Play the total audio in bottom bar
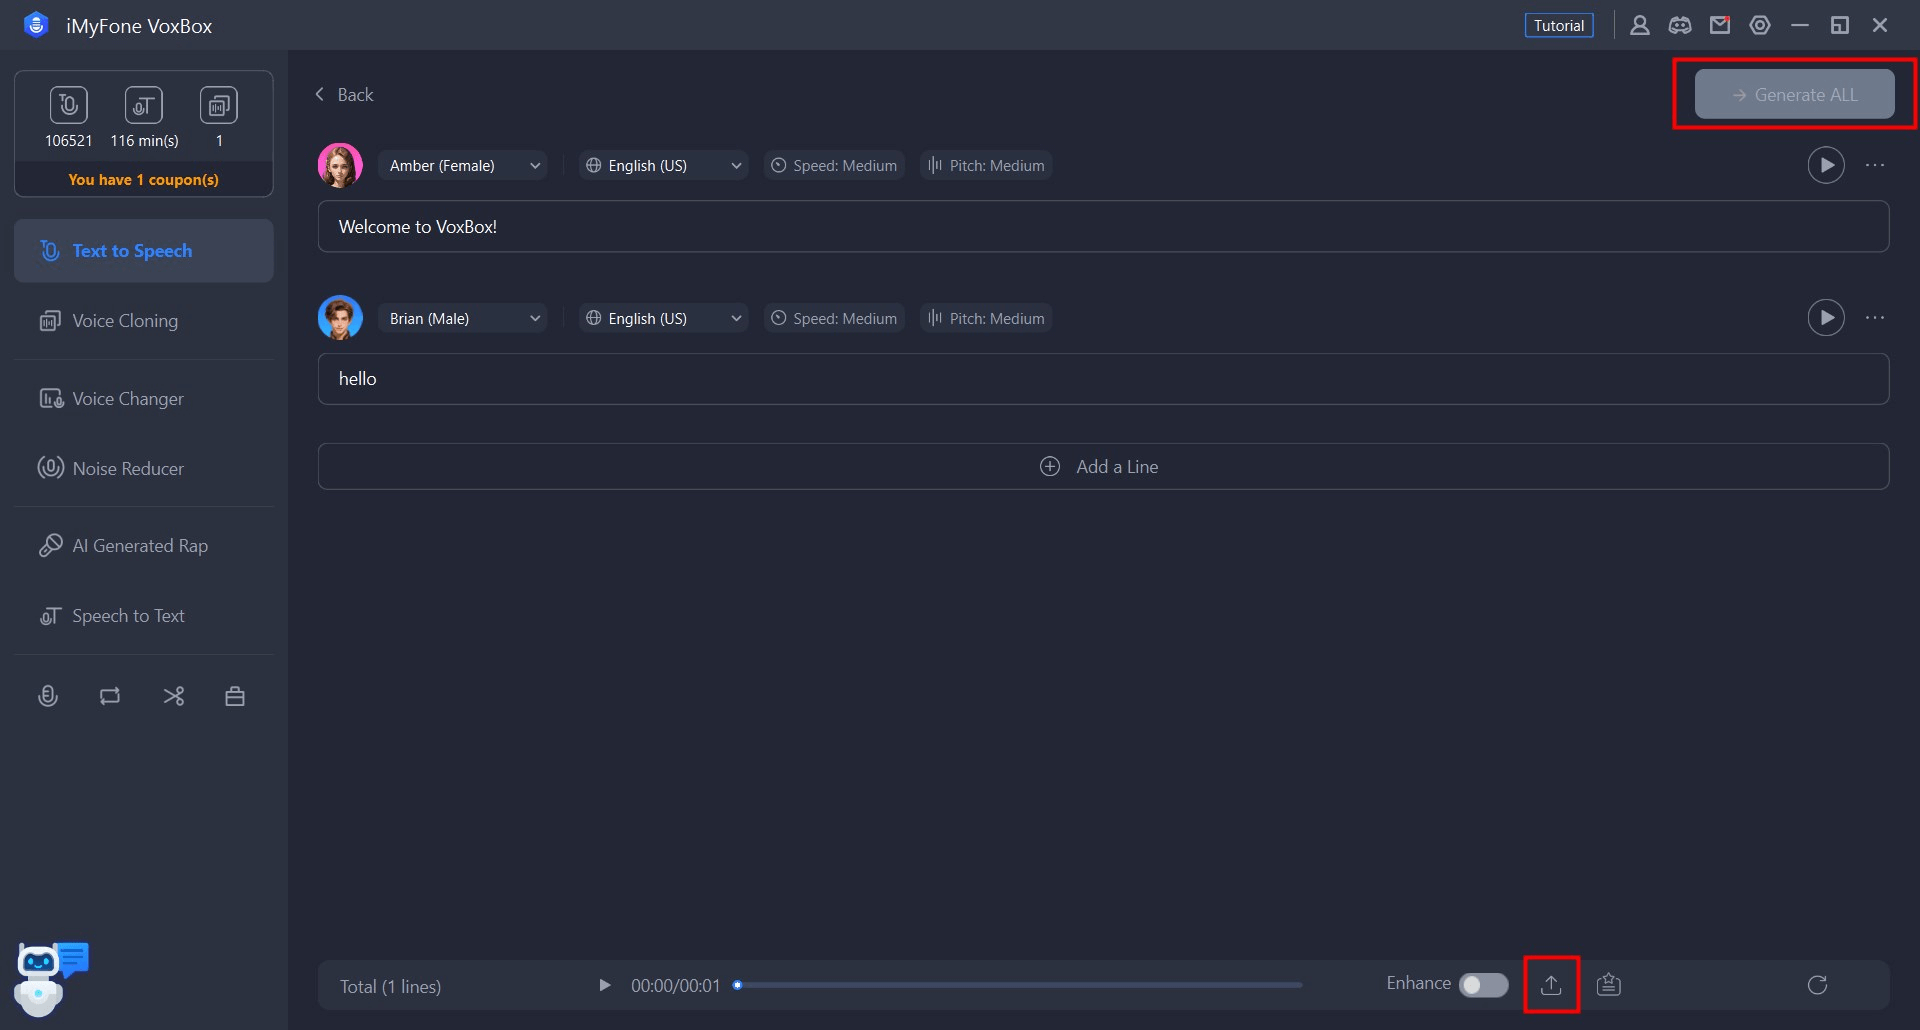 (604, 986)
